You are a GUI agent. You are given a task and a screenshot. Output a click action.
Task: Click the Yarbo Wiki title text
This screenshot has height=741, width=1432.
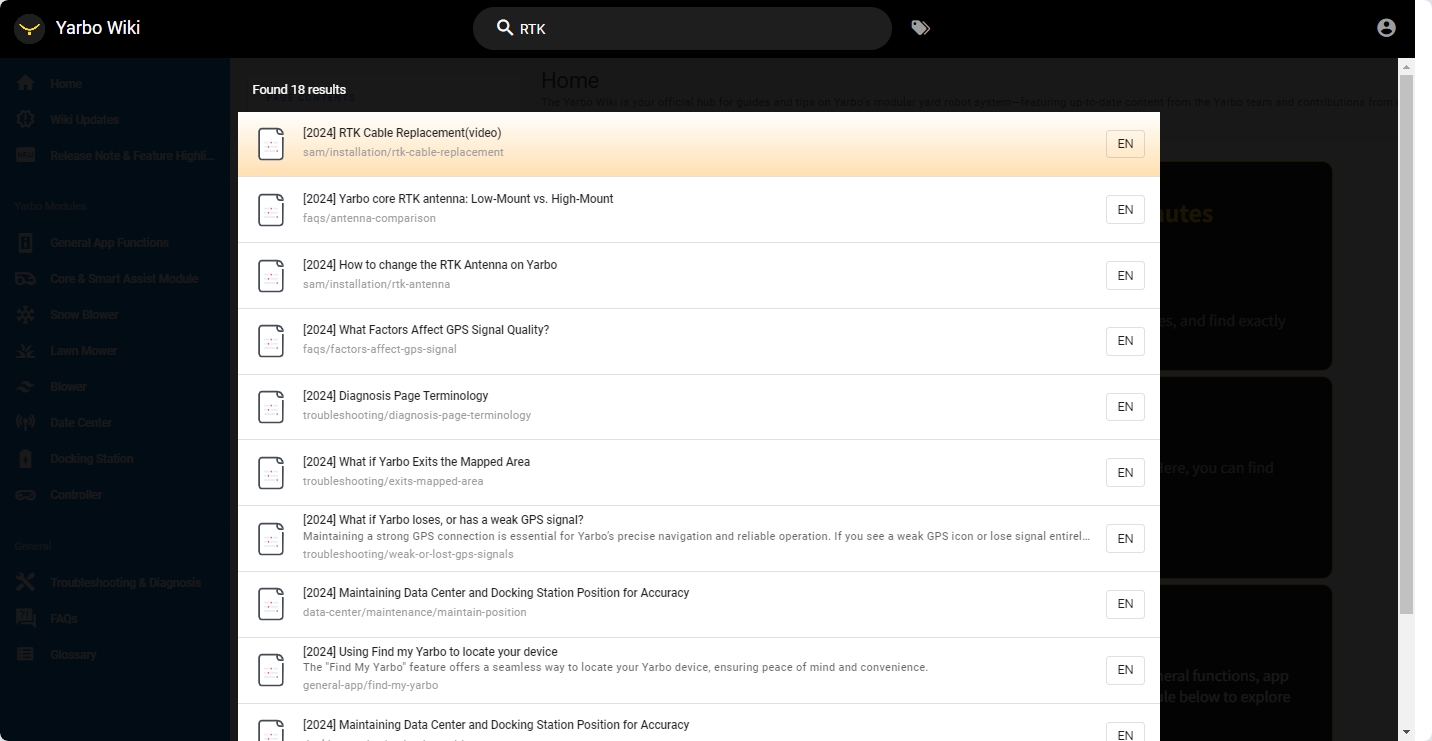tap(98, 28)
